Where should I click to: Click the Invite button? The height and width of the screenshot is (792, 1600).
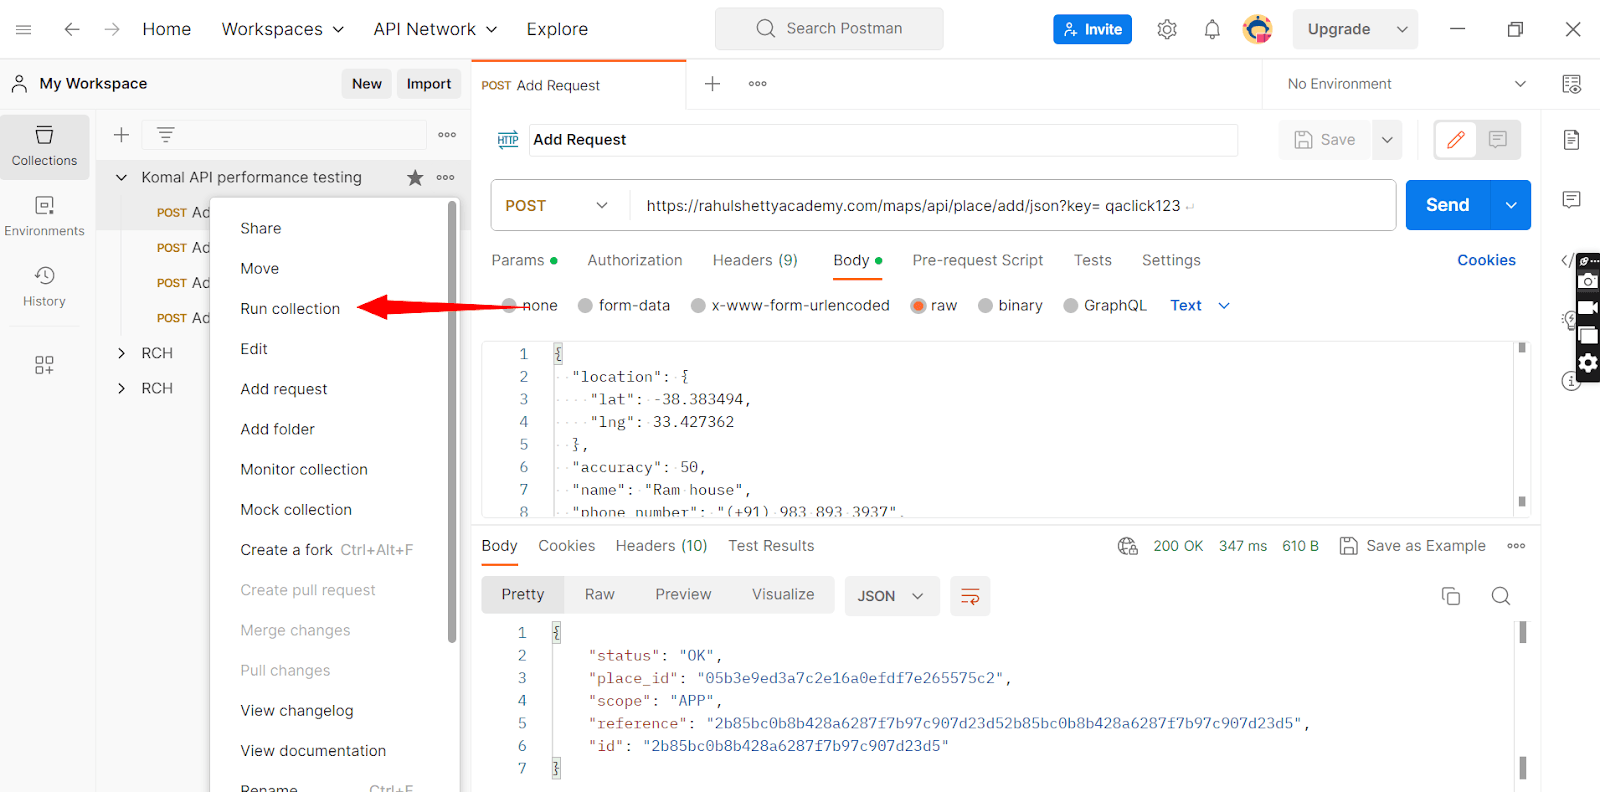point(1092,29)
